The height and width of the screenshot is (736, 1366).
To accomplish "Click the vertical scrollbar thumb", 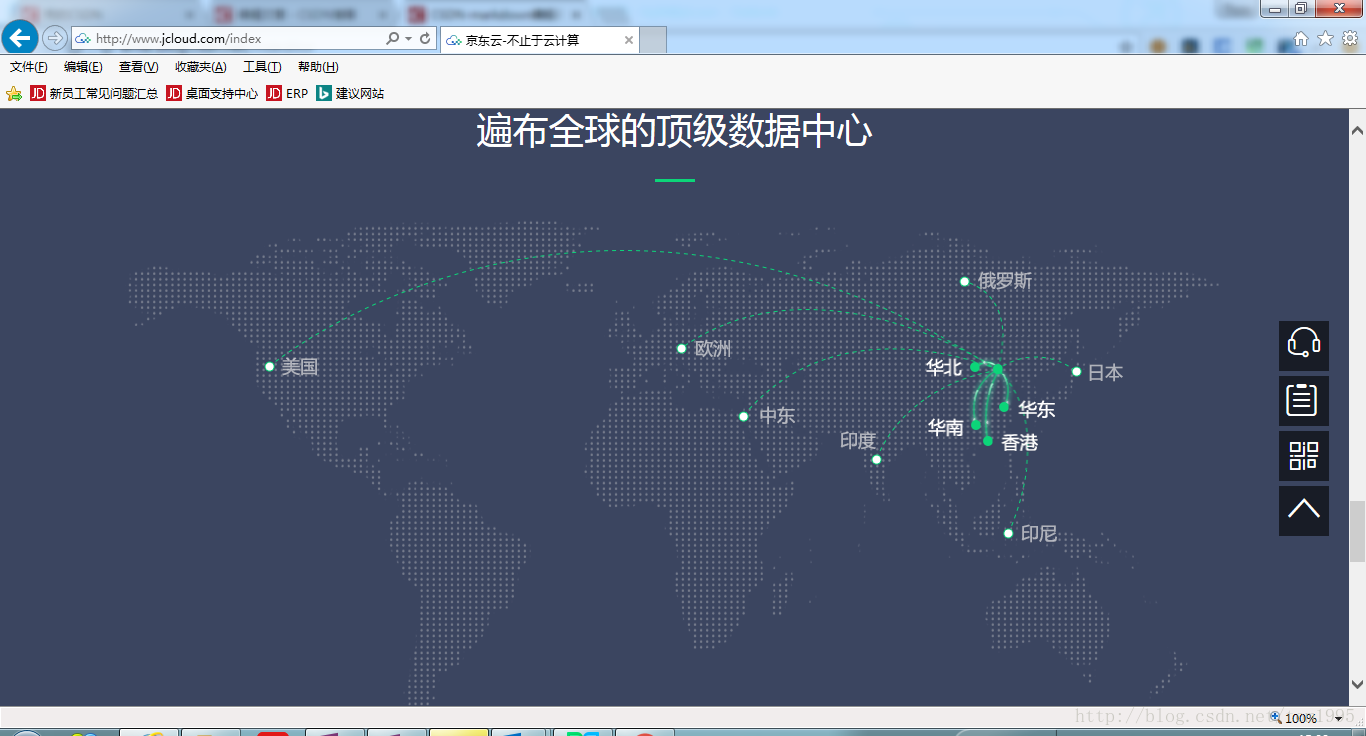I will click(1357, 531).
